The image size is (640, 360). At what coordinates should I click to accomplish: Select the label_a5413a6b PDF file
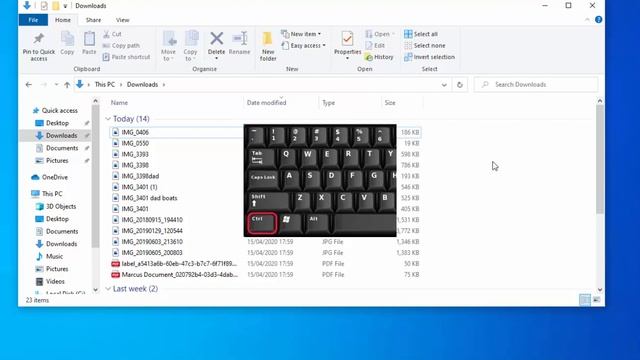[x=179, y=264]
